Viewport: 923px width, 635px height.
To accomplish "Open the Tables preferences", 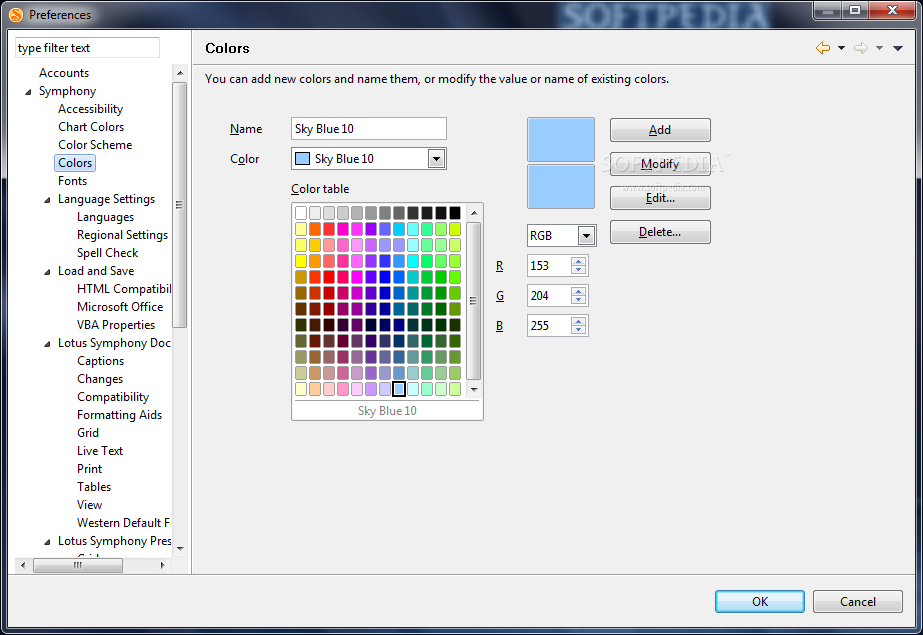I will [x=94, y=487].
